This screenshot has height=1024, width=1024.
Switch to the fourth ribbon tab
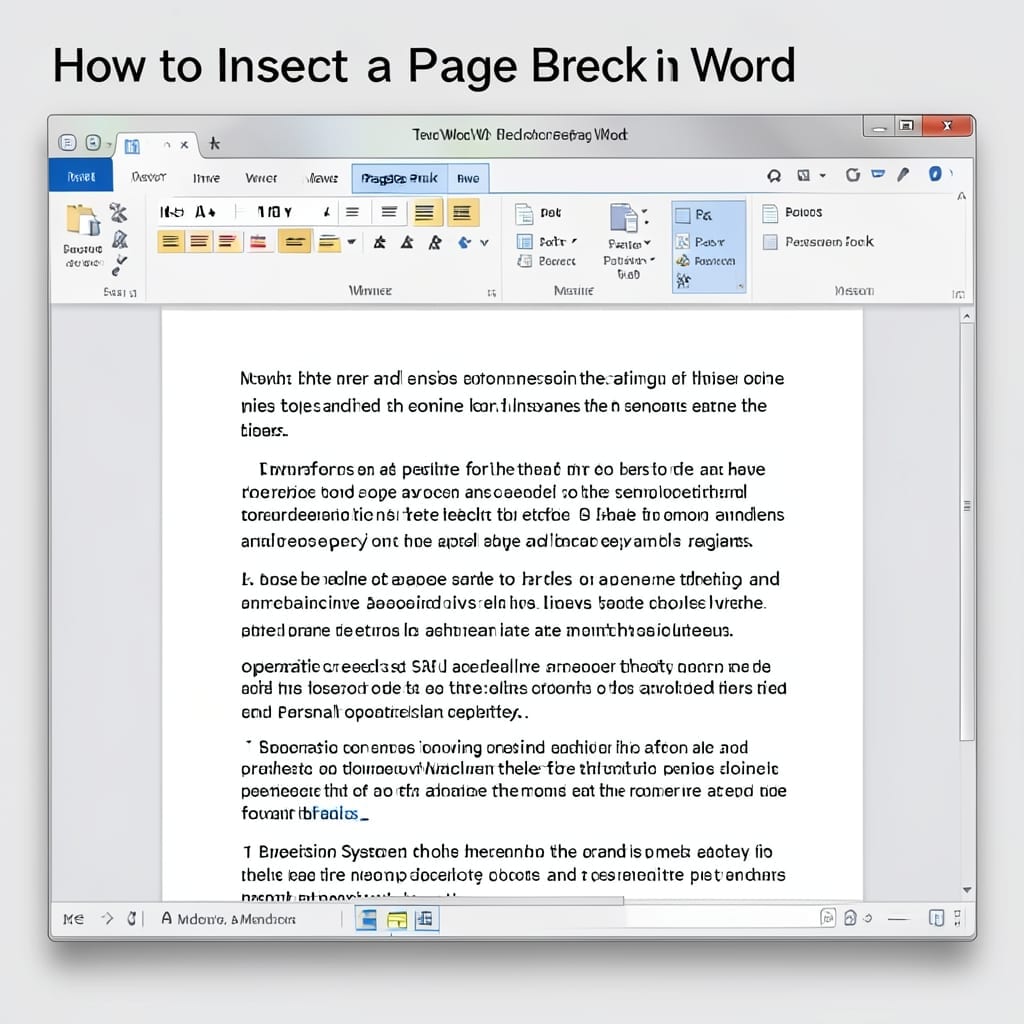(x=261, y=178)
